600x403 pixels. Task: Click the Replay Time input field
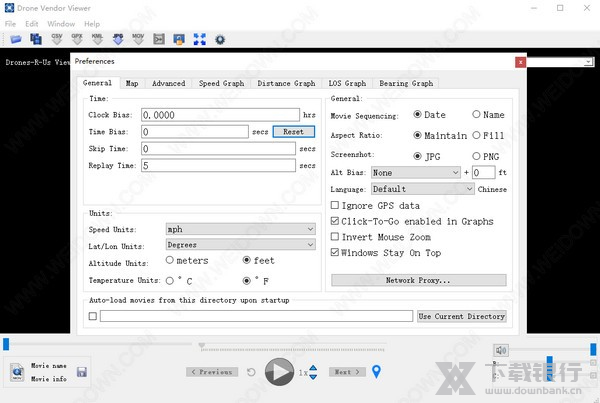pos(218,165)
